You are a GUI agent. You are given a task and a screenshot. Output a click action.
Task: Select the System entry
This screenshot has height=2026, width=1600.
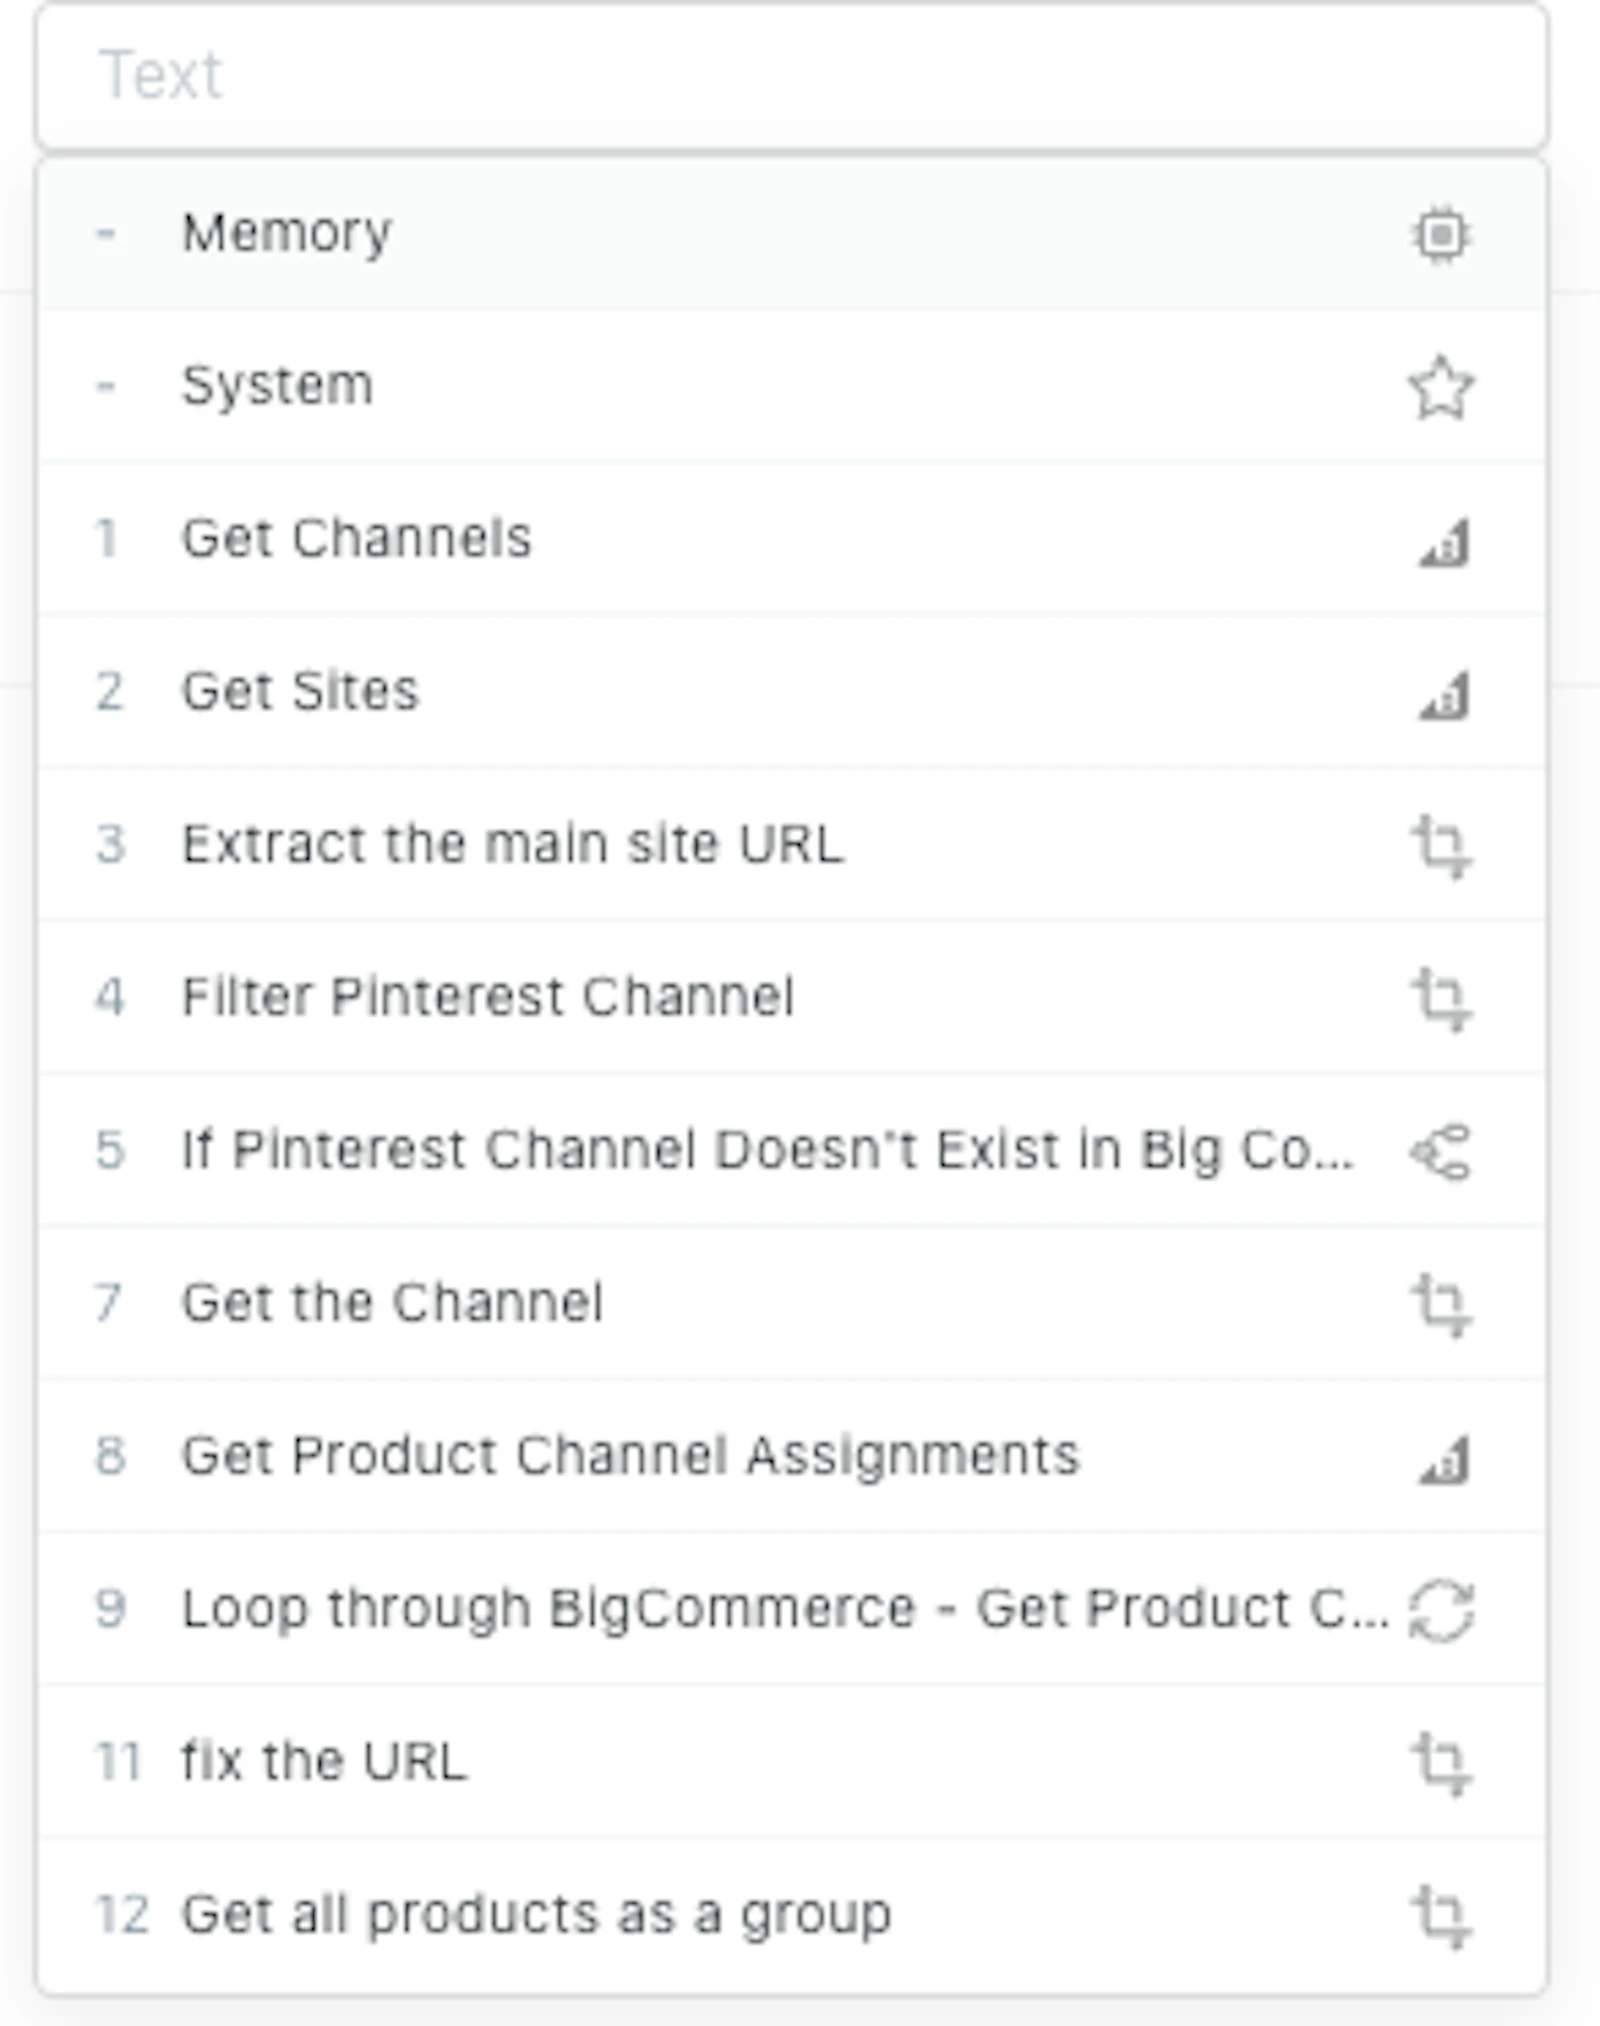click(x=792, y=386)
